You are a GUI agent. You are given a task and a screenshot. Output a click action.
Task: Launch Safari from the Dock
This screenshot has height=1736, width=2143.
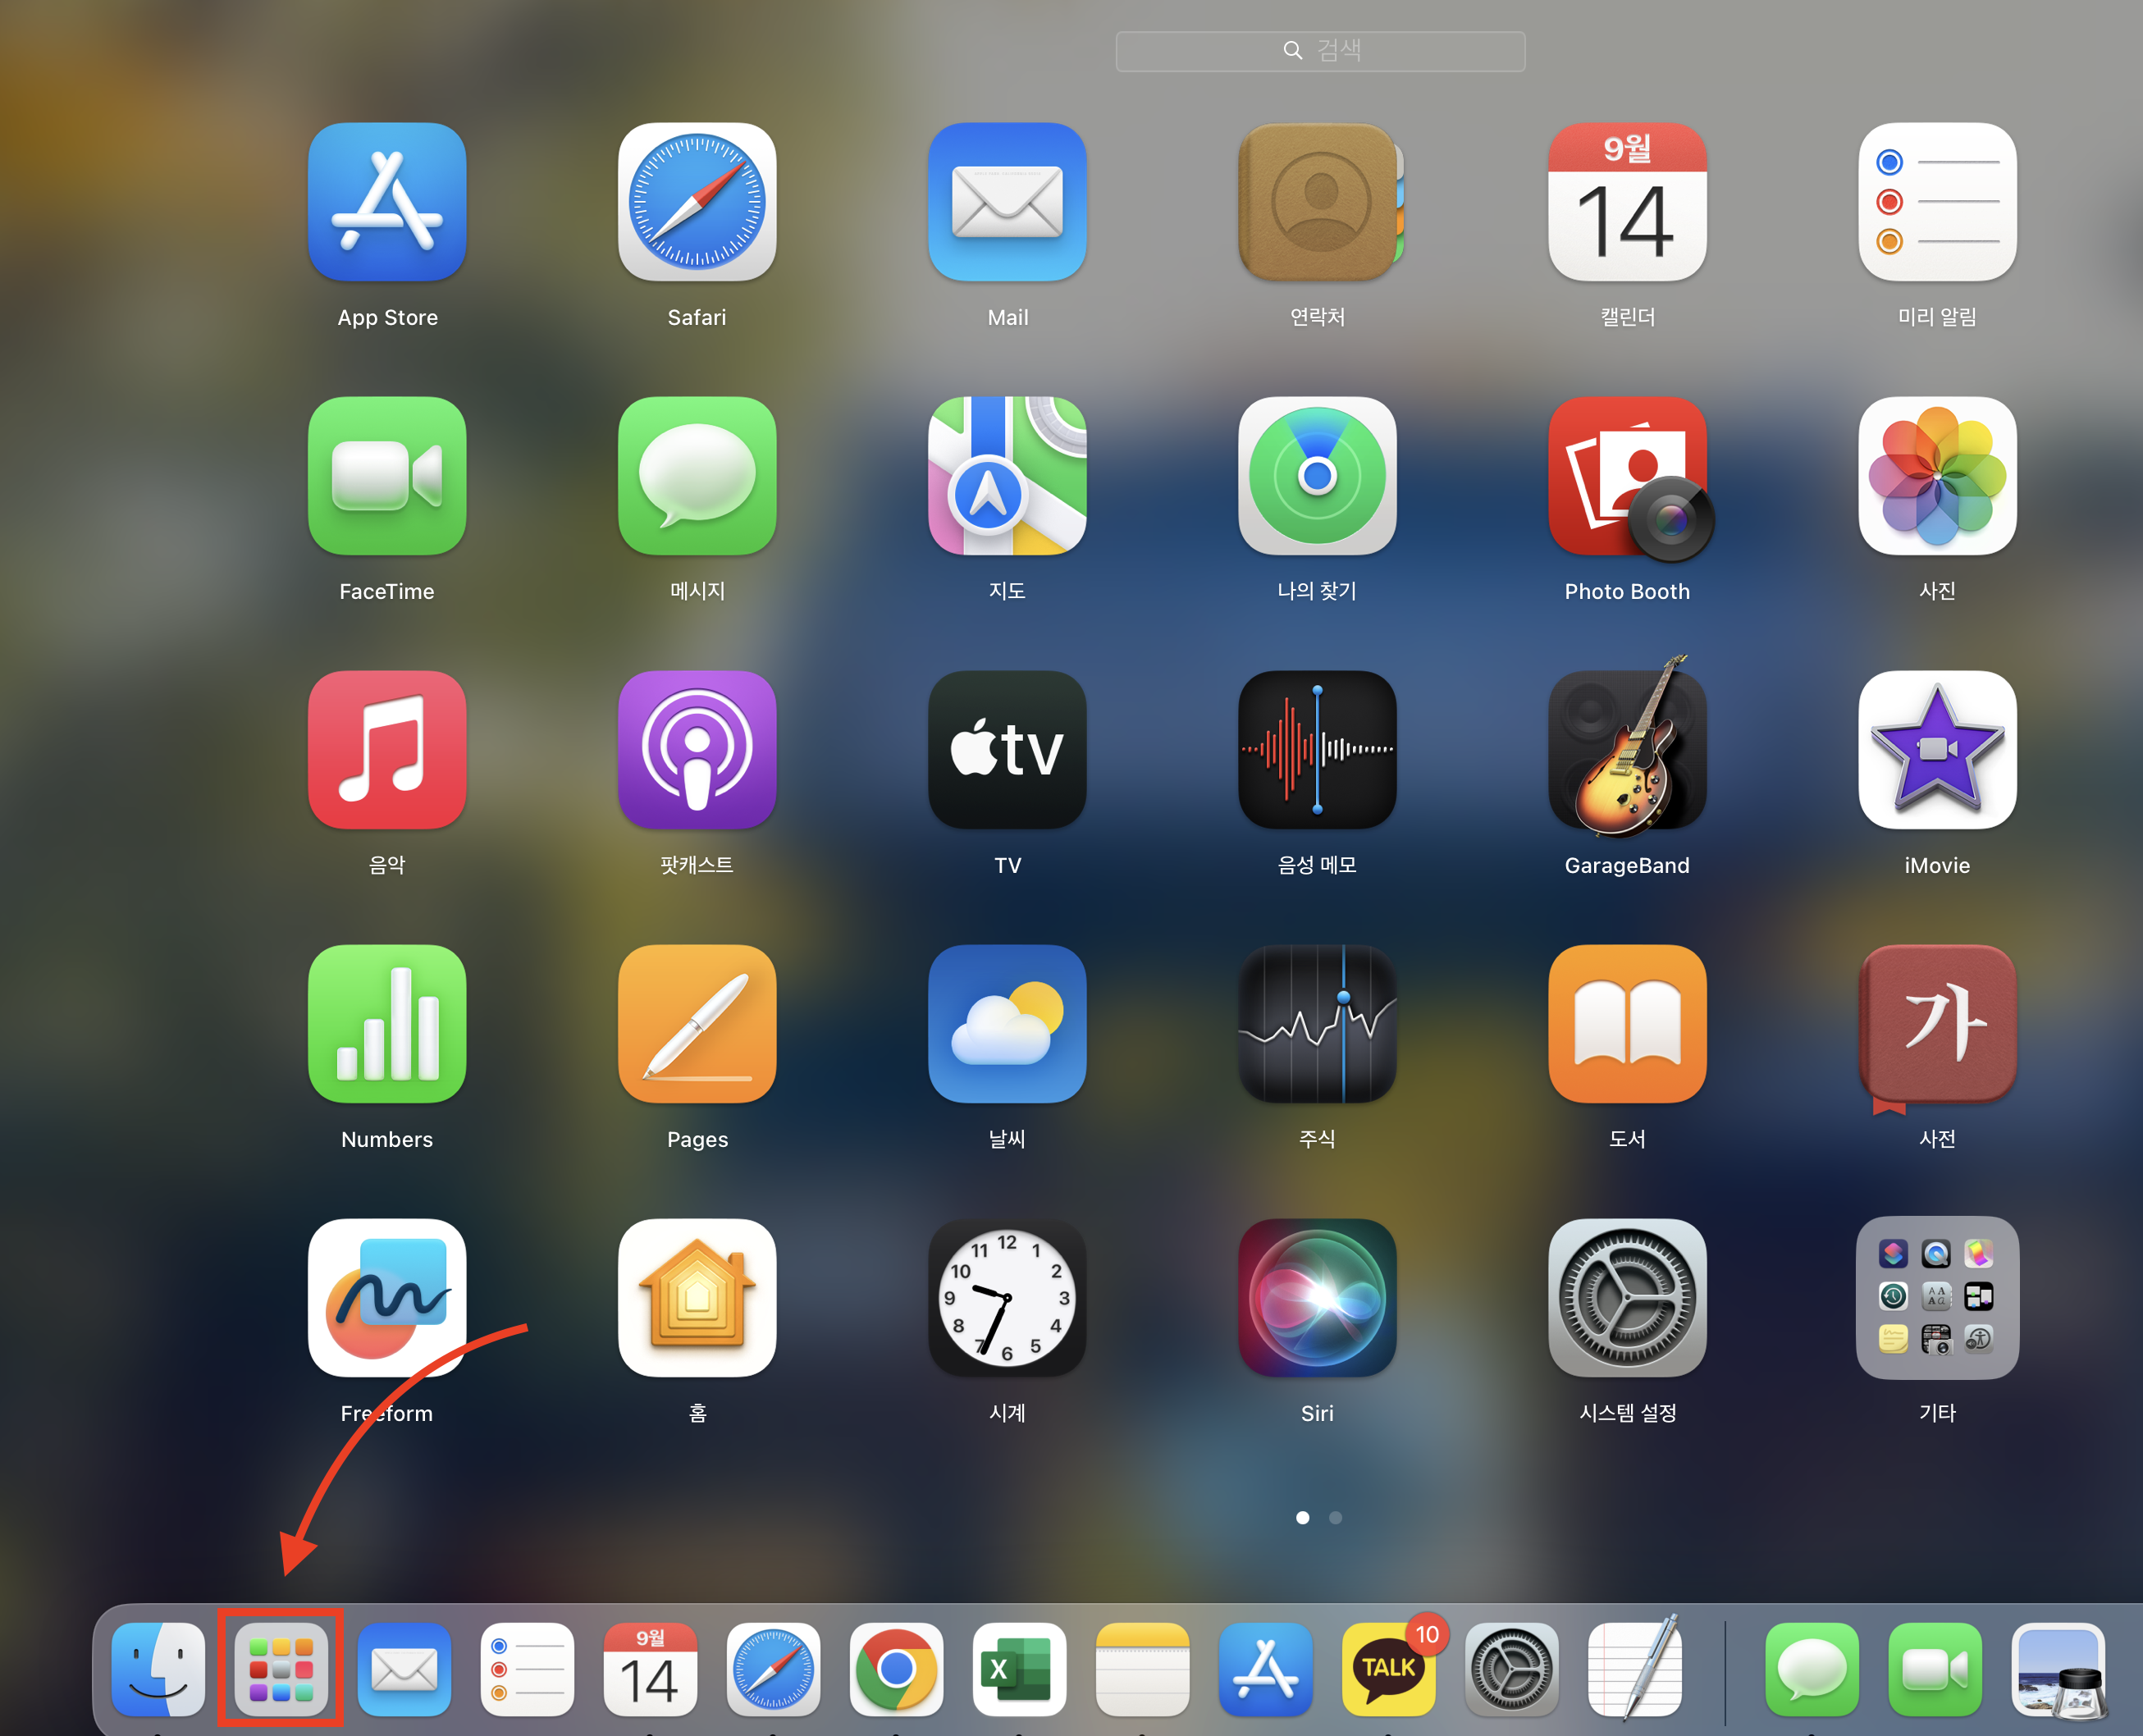(x=773, y=1669)
